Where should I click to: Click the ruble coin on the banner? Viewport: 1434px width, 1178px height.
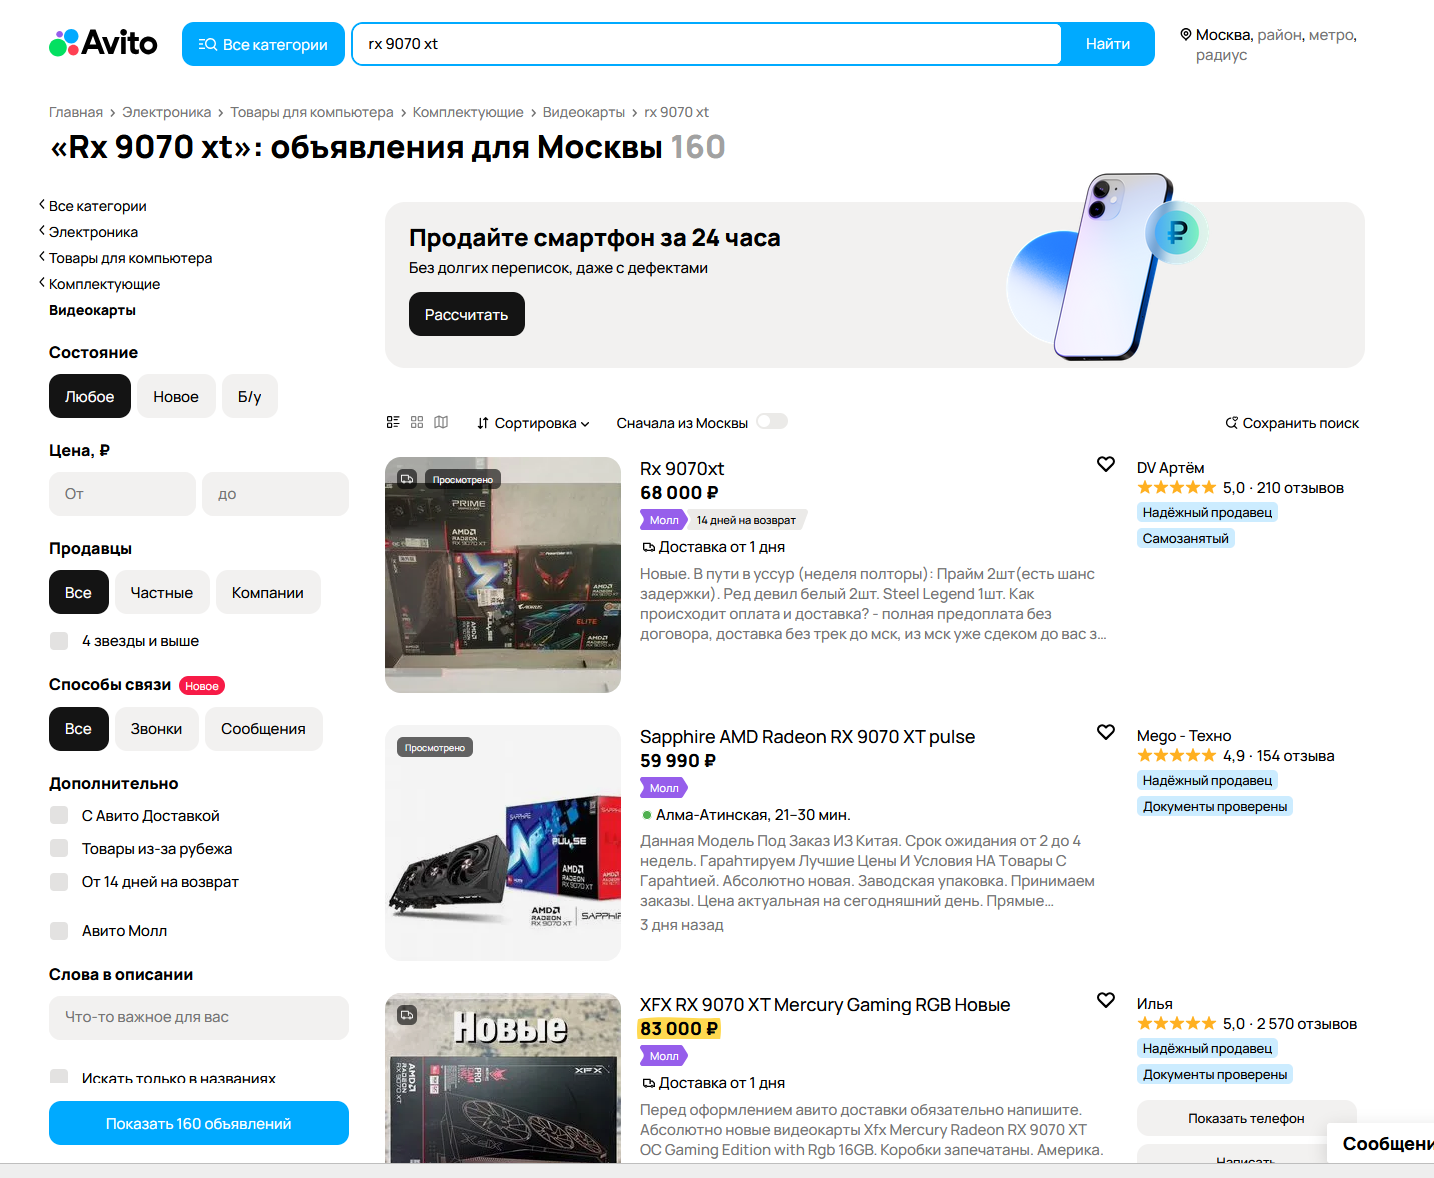pyautogui.click(x=1177, y=232)
